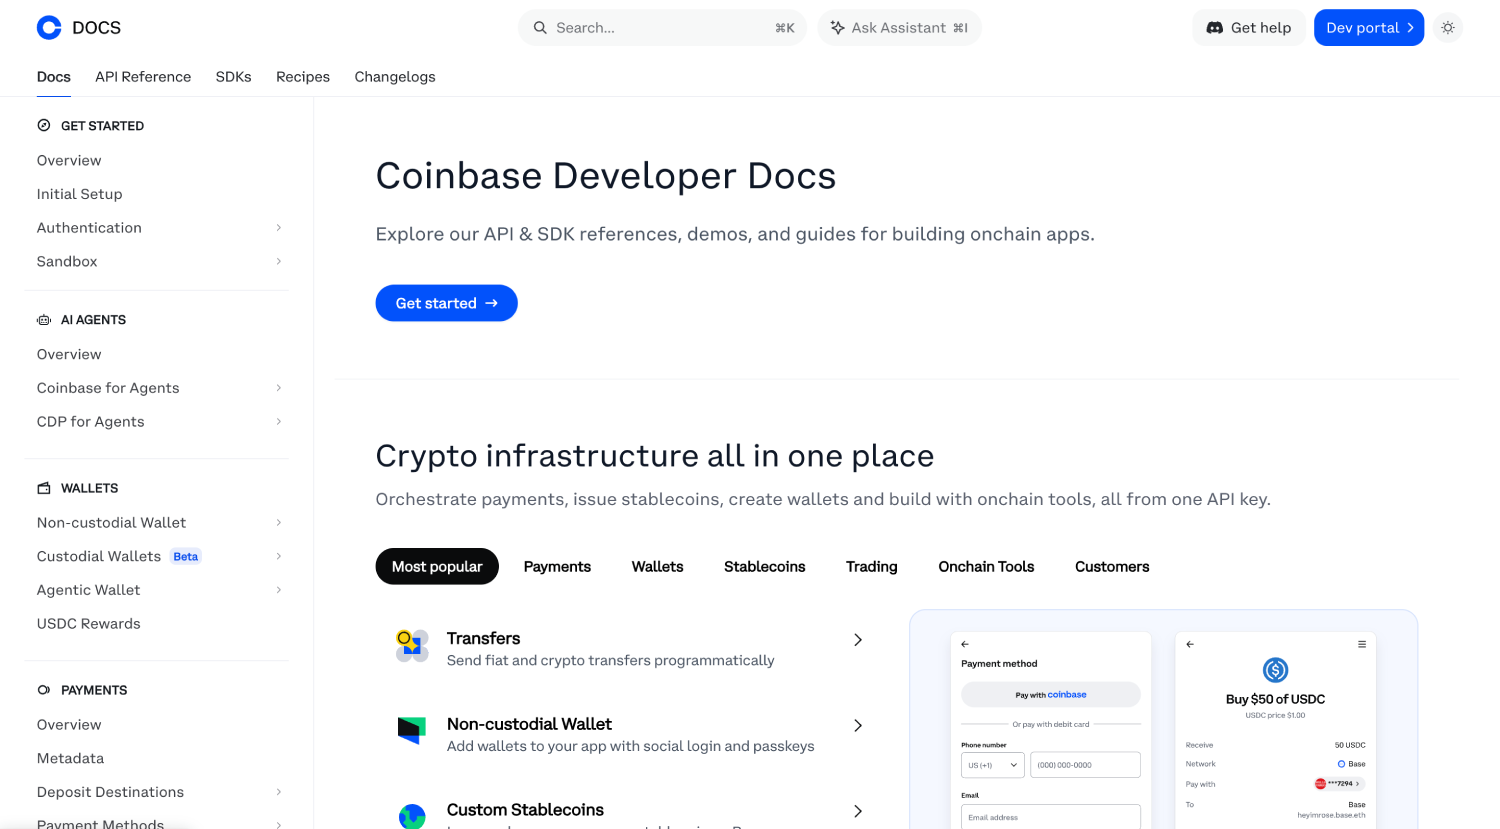Open Transfers card chevron arrow
Image resolution: width=1500 pixels, height=829 pixels.
pos(858,640)
